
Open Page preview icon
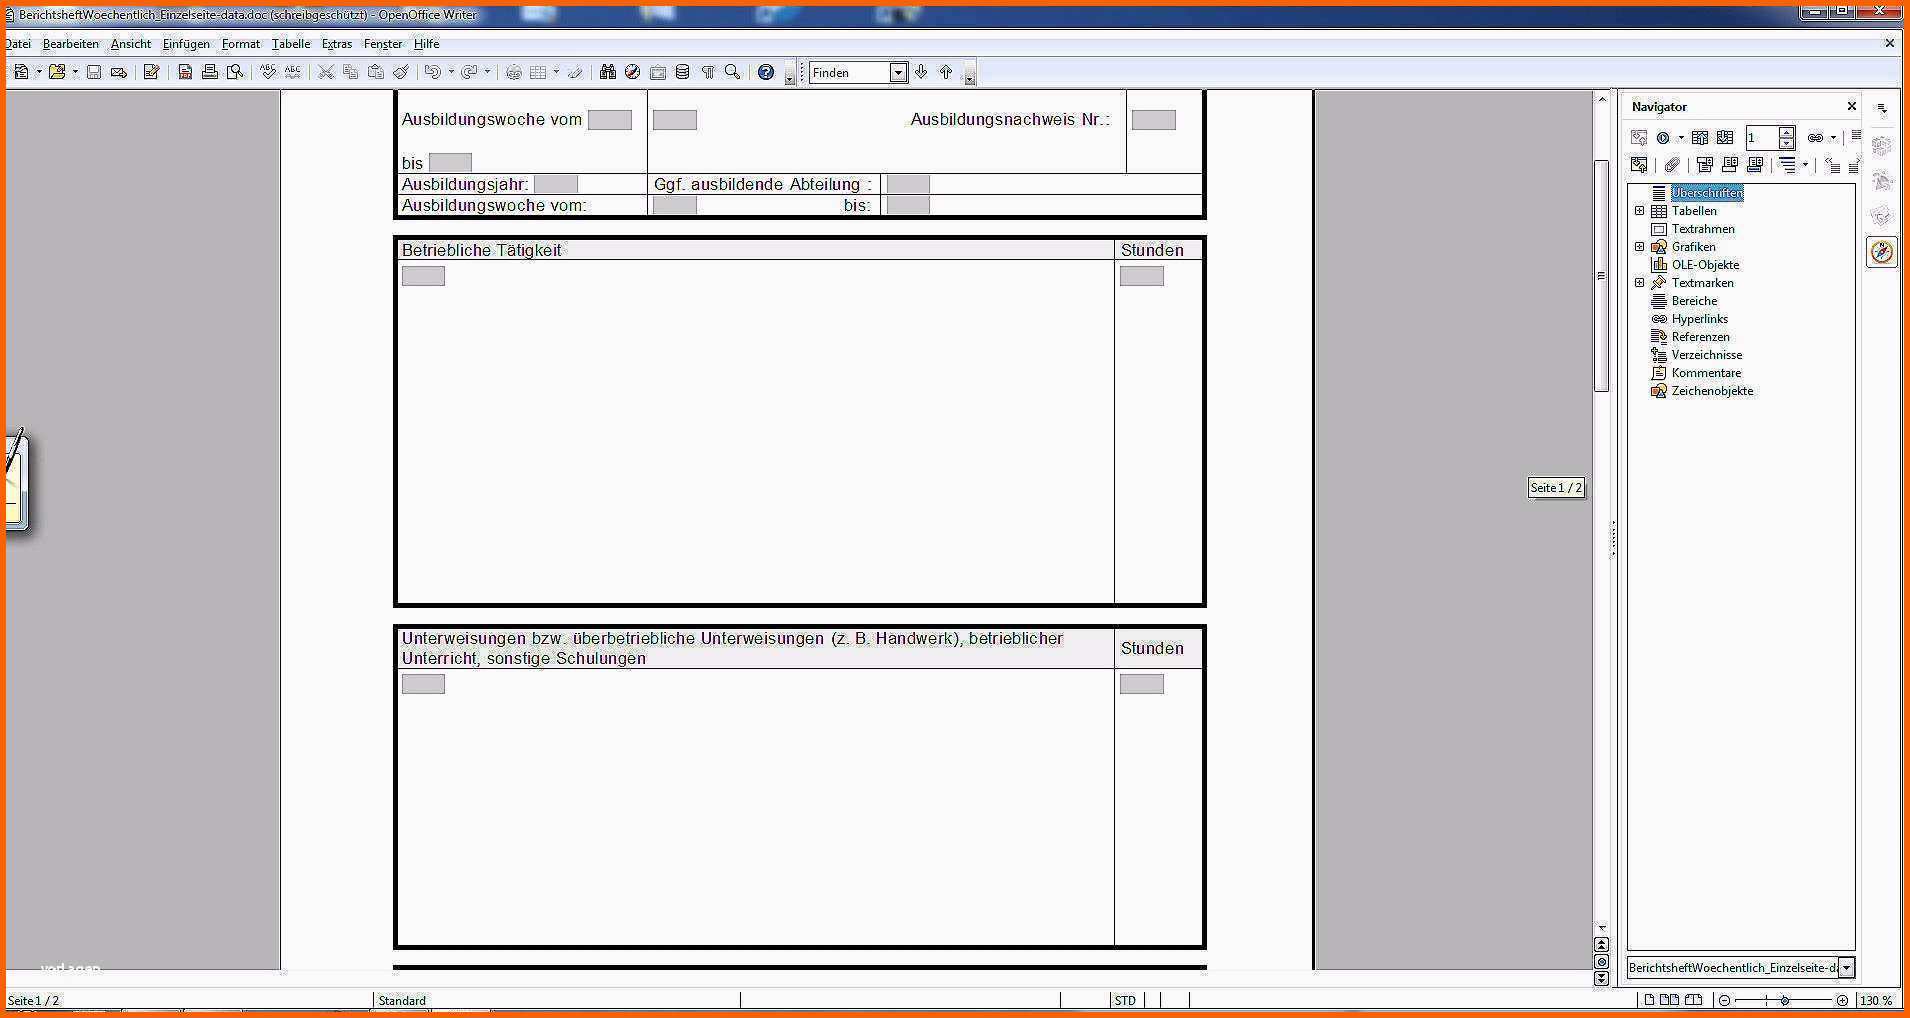tap(235, 72)
